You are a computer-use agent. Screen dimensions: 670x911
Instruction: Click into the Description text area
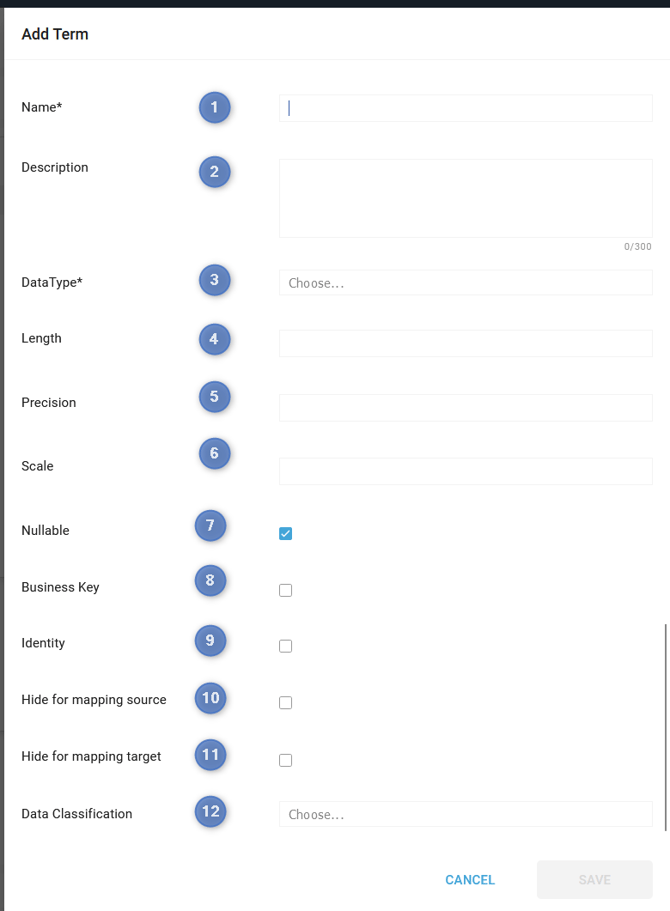(x=465, y=198)
